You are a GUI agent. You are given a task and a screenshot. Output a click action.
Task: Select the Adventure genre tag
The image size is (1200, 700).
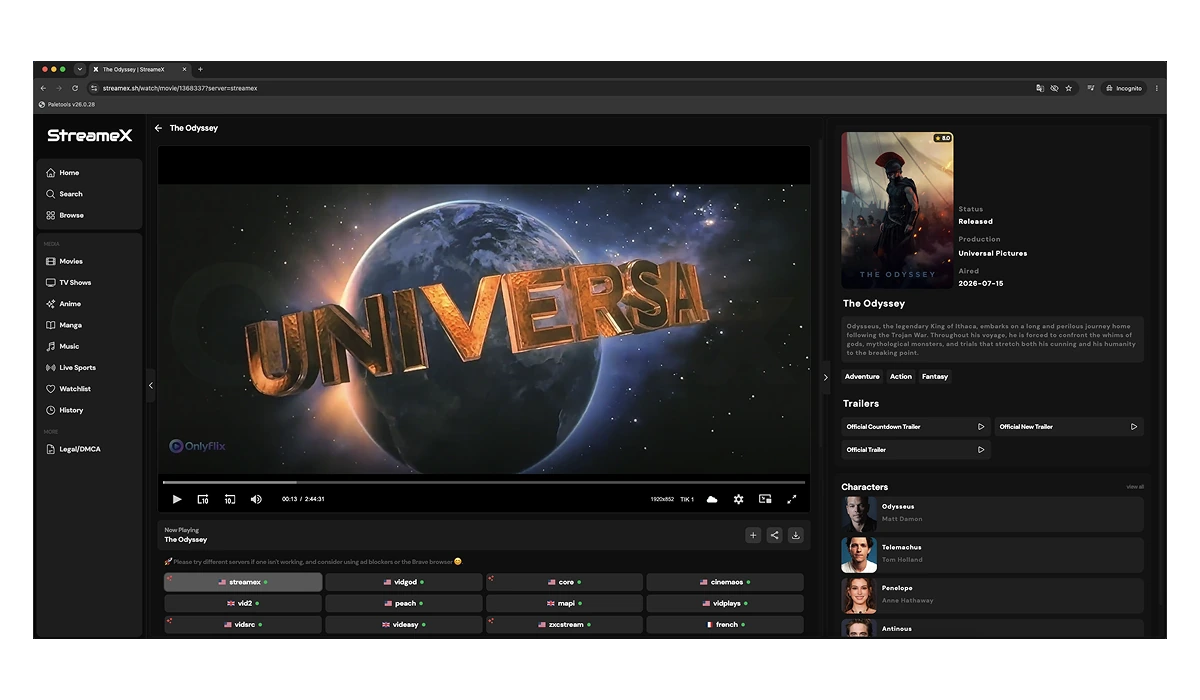[x=862, y=377]
